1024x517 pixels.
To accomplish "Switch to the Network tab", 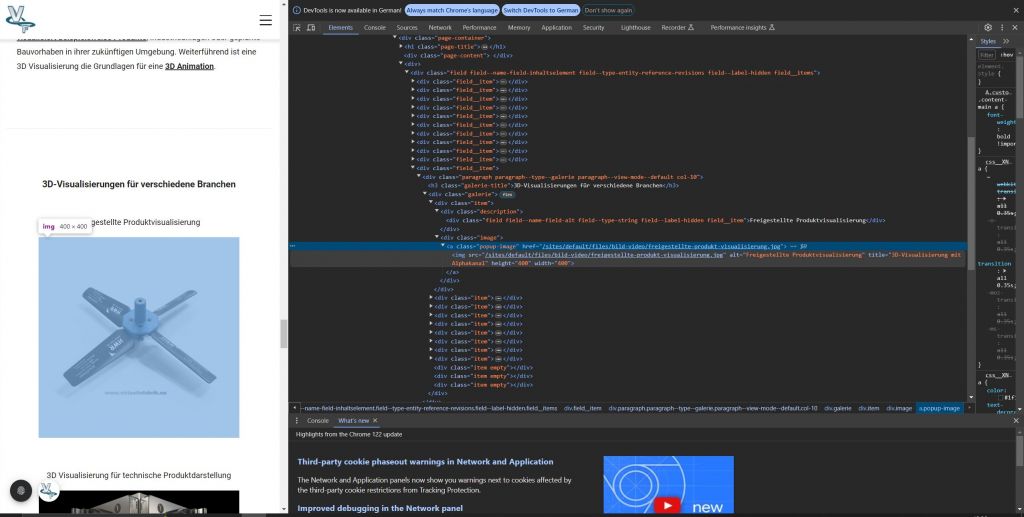I will click(439, 28).
